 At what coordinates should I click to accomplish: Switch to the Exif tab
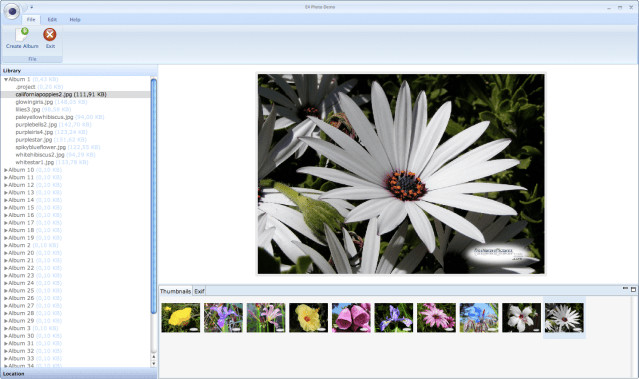tap(199, 291)
